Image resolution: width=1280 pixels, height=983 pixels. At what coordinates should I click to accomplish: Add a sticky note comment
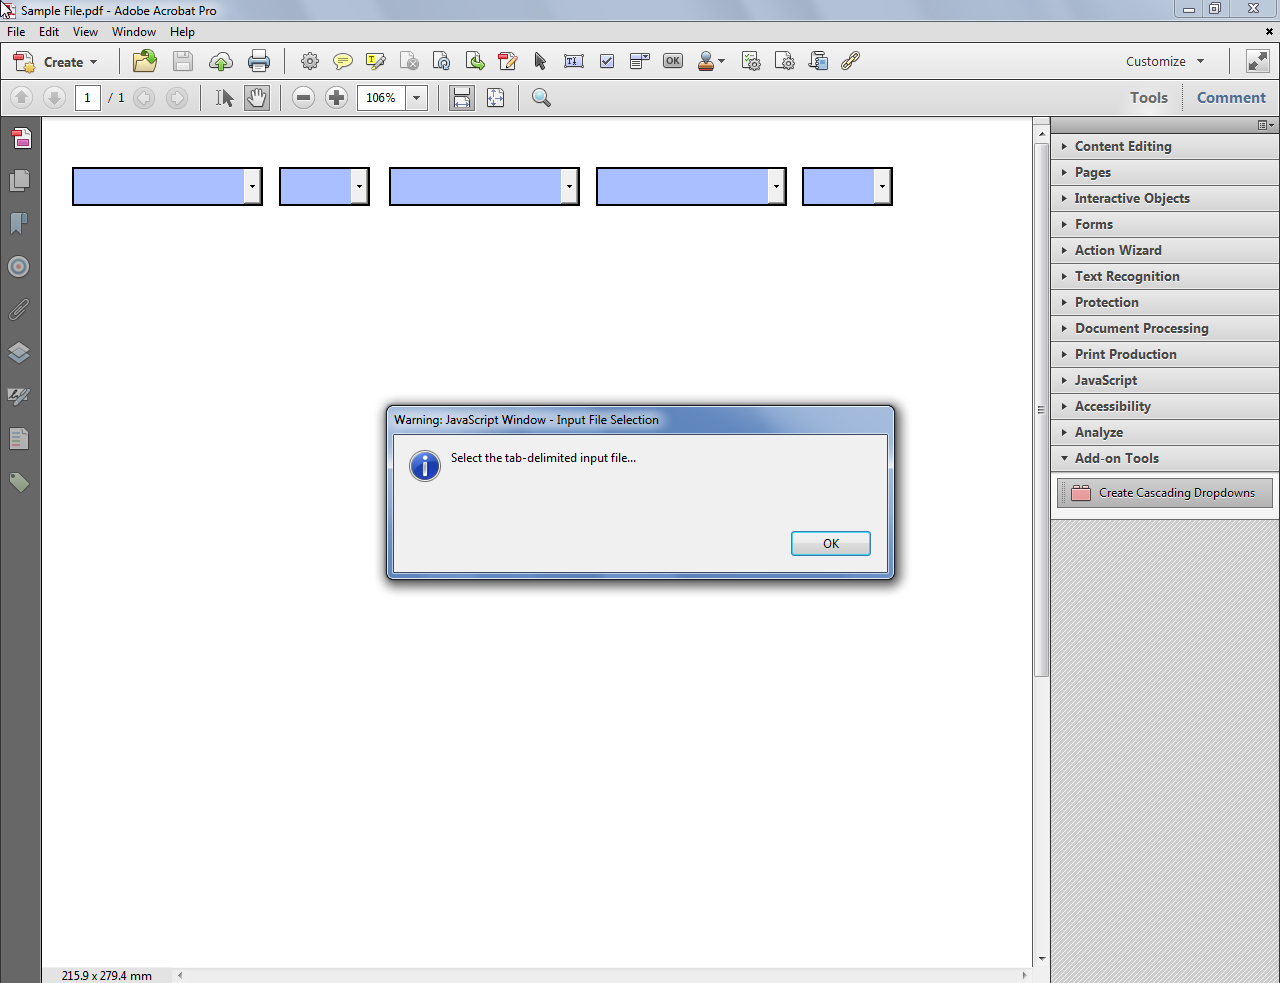pyautogui.click(x=343, y=61)
